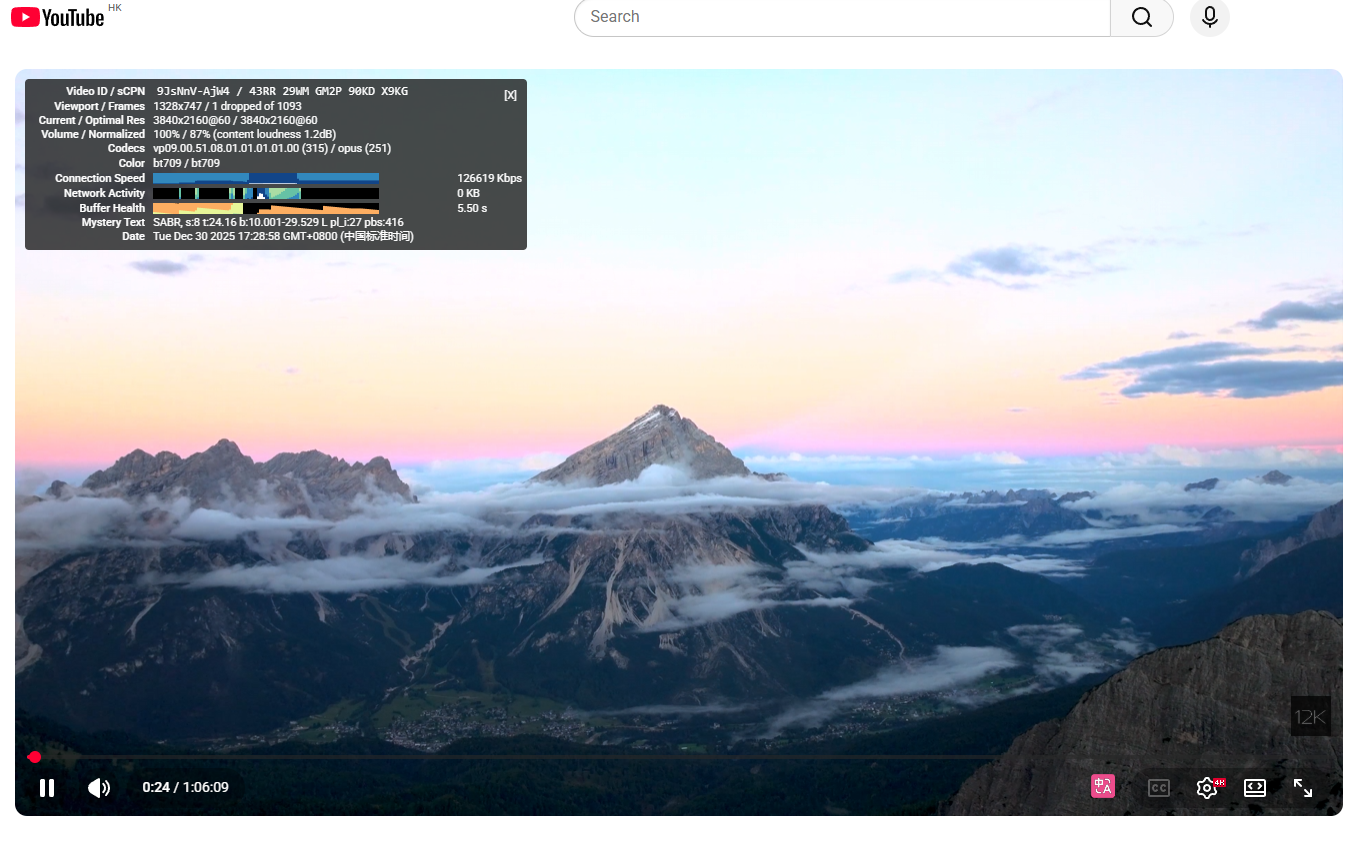Click the magnifying glass search button

[x=1141, y=17]
